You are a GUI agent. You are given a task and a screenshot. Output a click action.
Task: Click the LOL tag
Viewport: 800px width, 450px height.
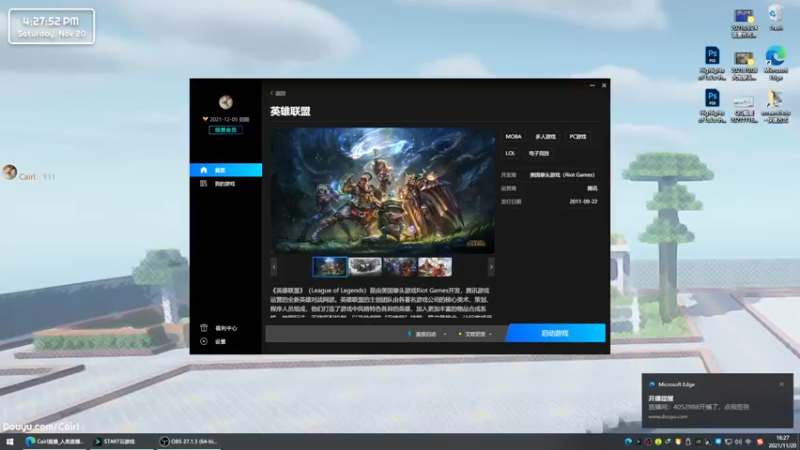click(x=510, y=153)
